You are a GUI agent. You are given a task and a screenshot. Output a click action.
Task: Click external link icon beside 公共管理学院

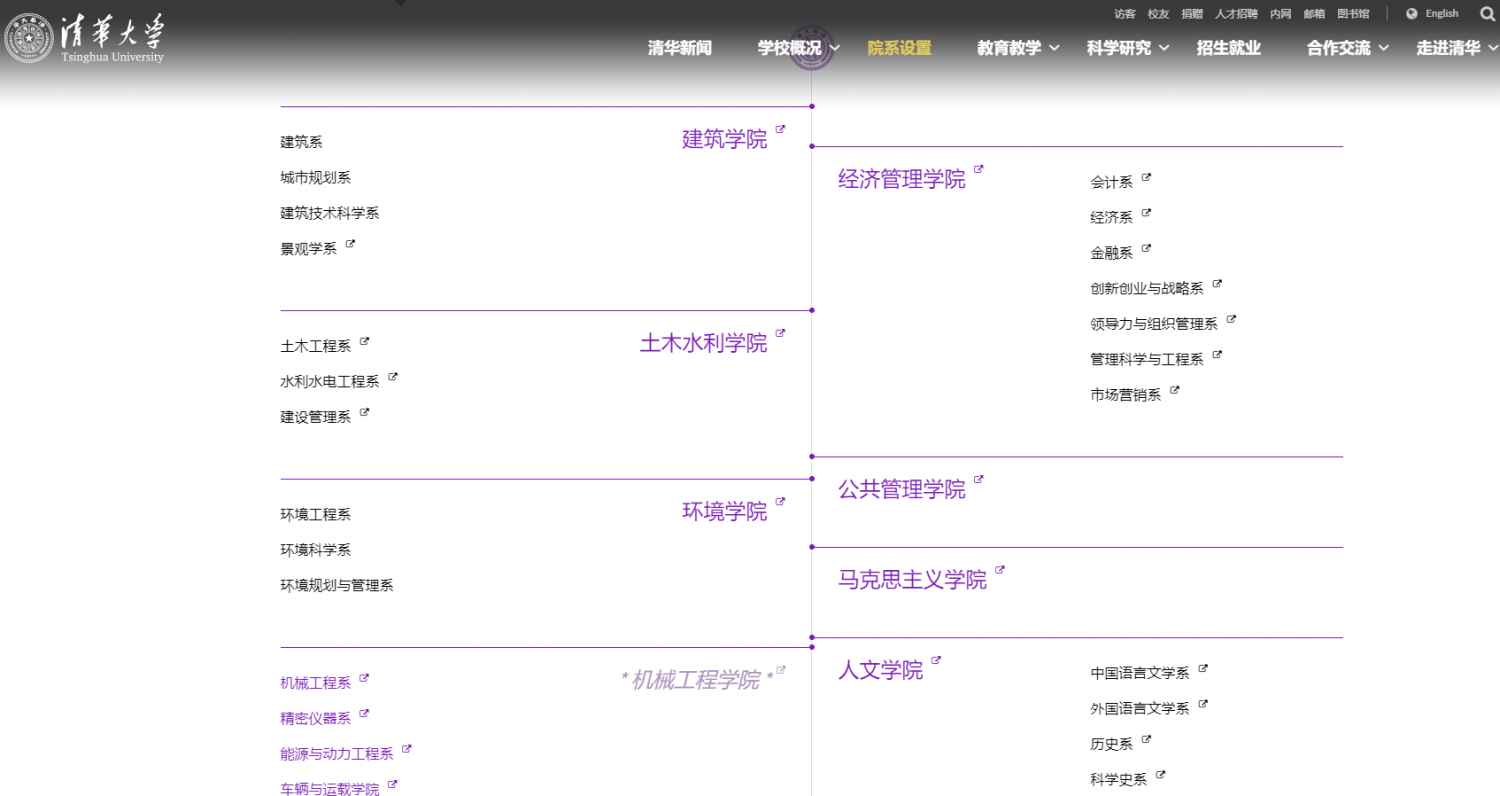pyautogui.click(x=979, y=479)
